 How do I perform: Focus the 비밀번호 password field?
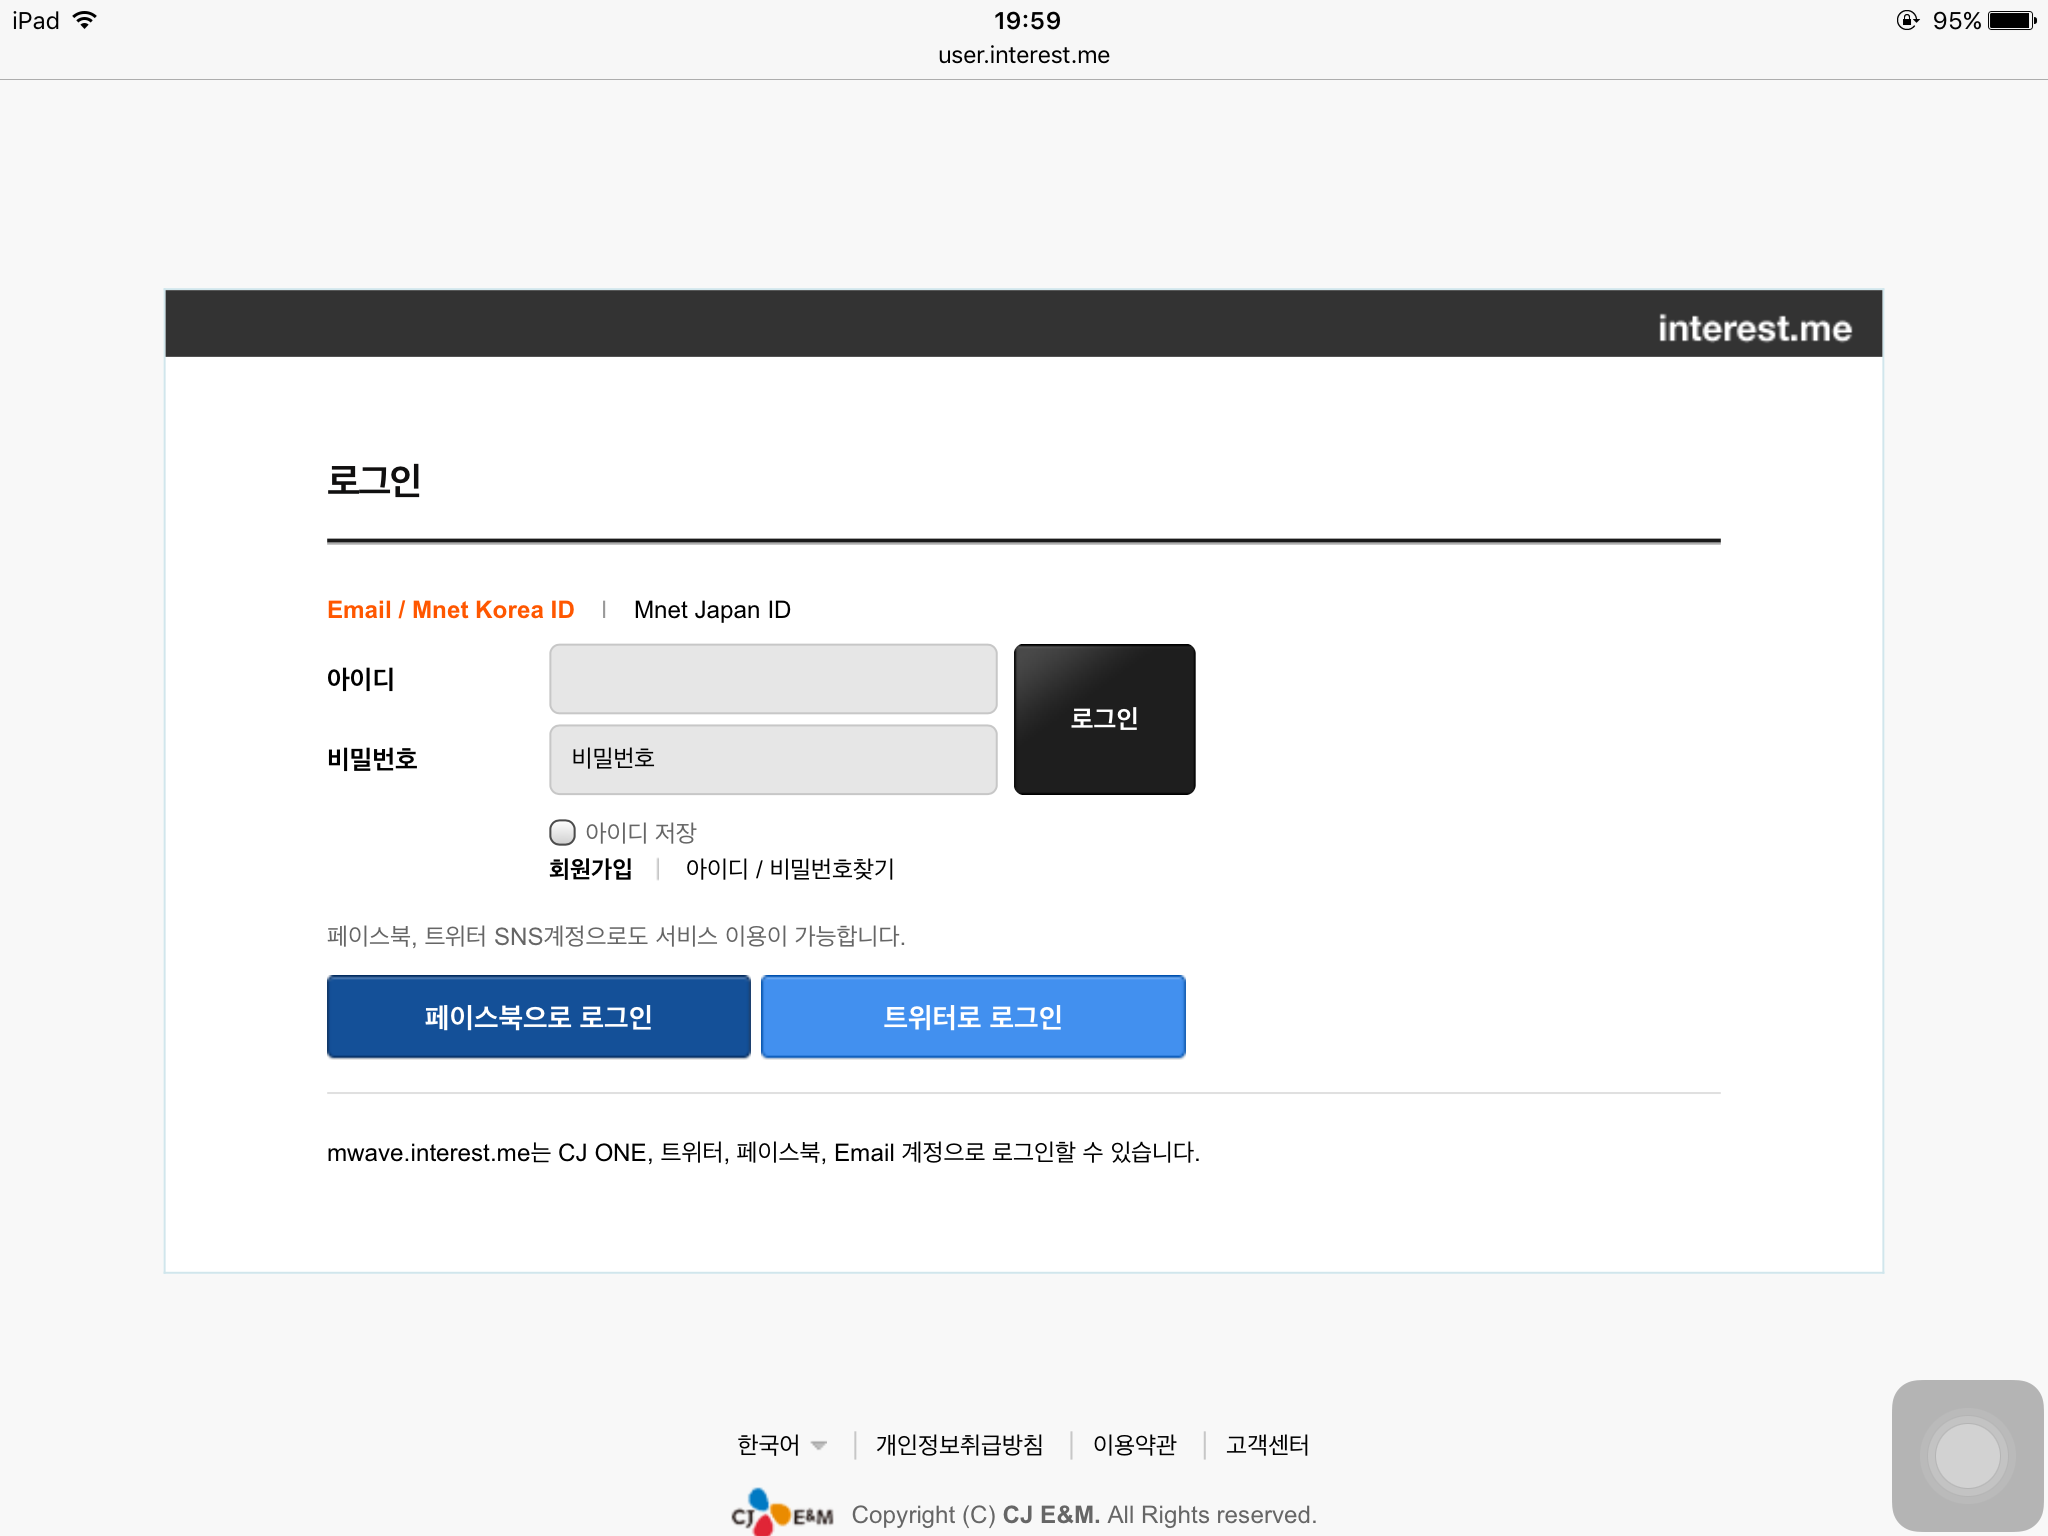pyautogui.click(x=773, y=760)
